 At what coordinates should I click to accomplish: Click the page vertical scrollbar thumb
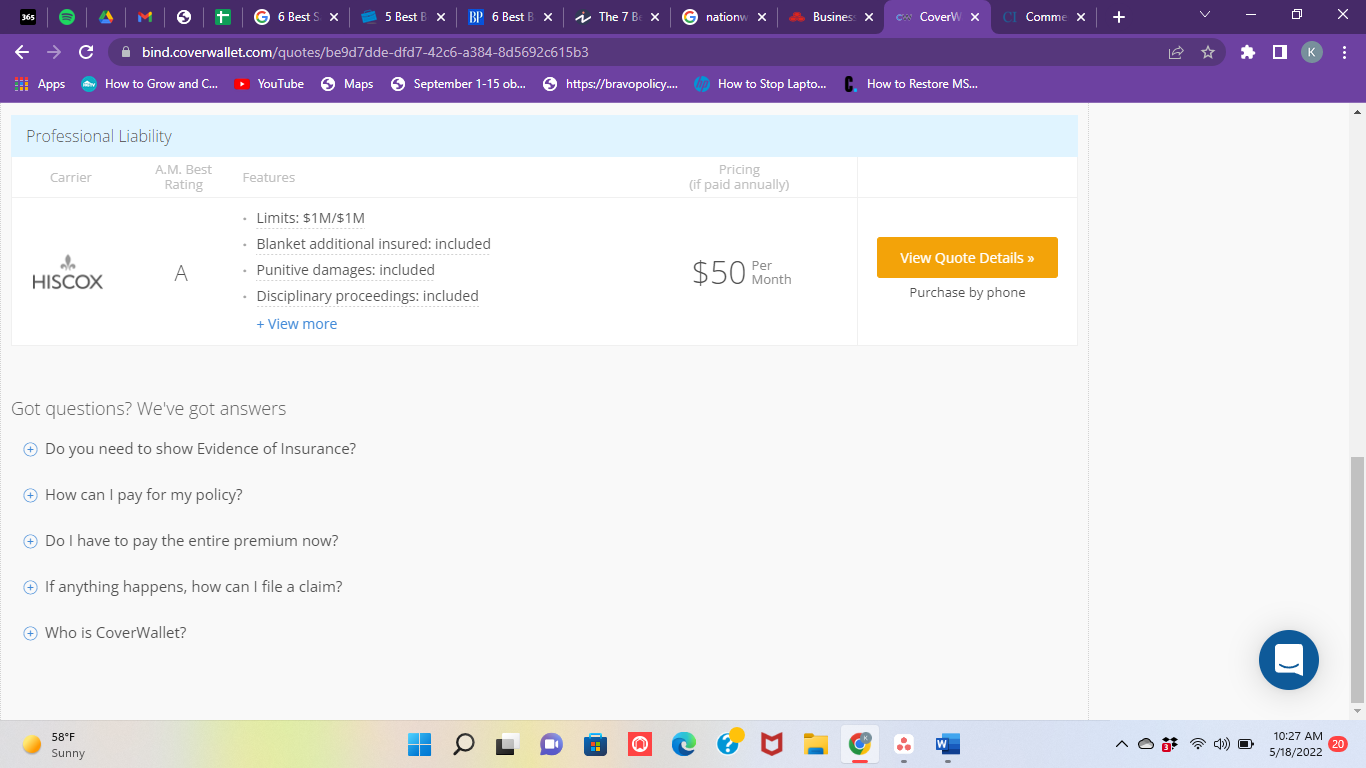tap(1357, 580)
